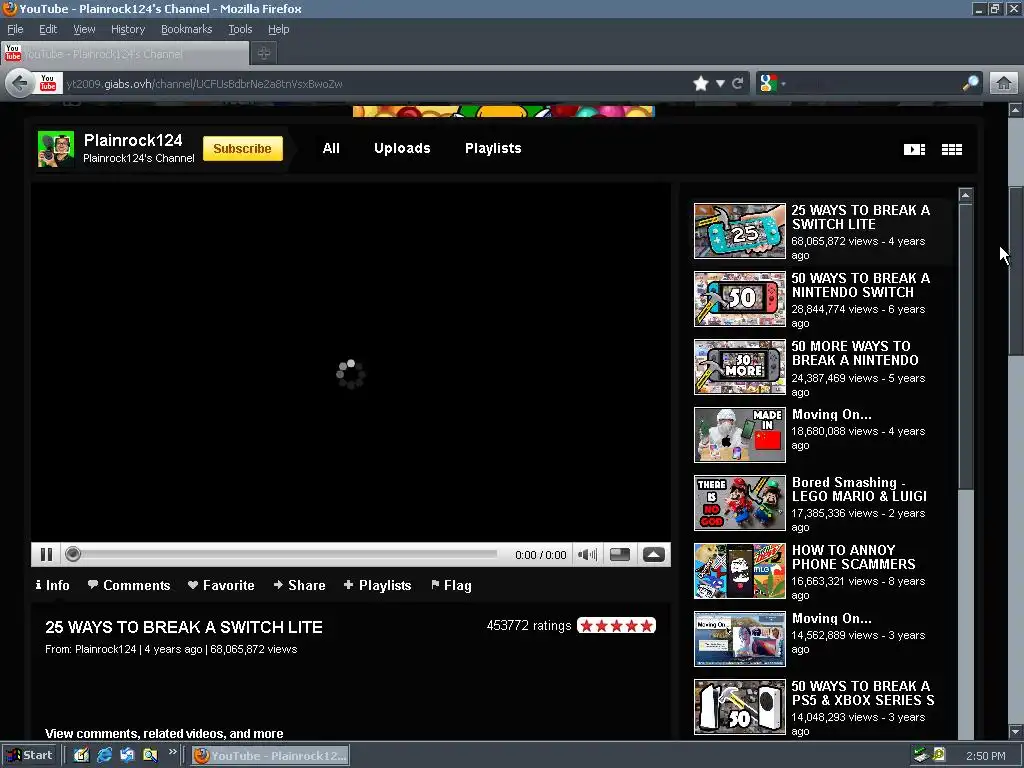Open the View menu
This screenshot has height=768, width=1024.
click(84, 29)
